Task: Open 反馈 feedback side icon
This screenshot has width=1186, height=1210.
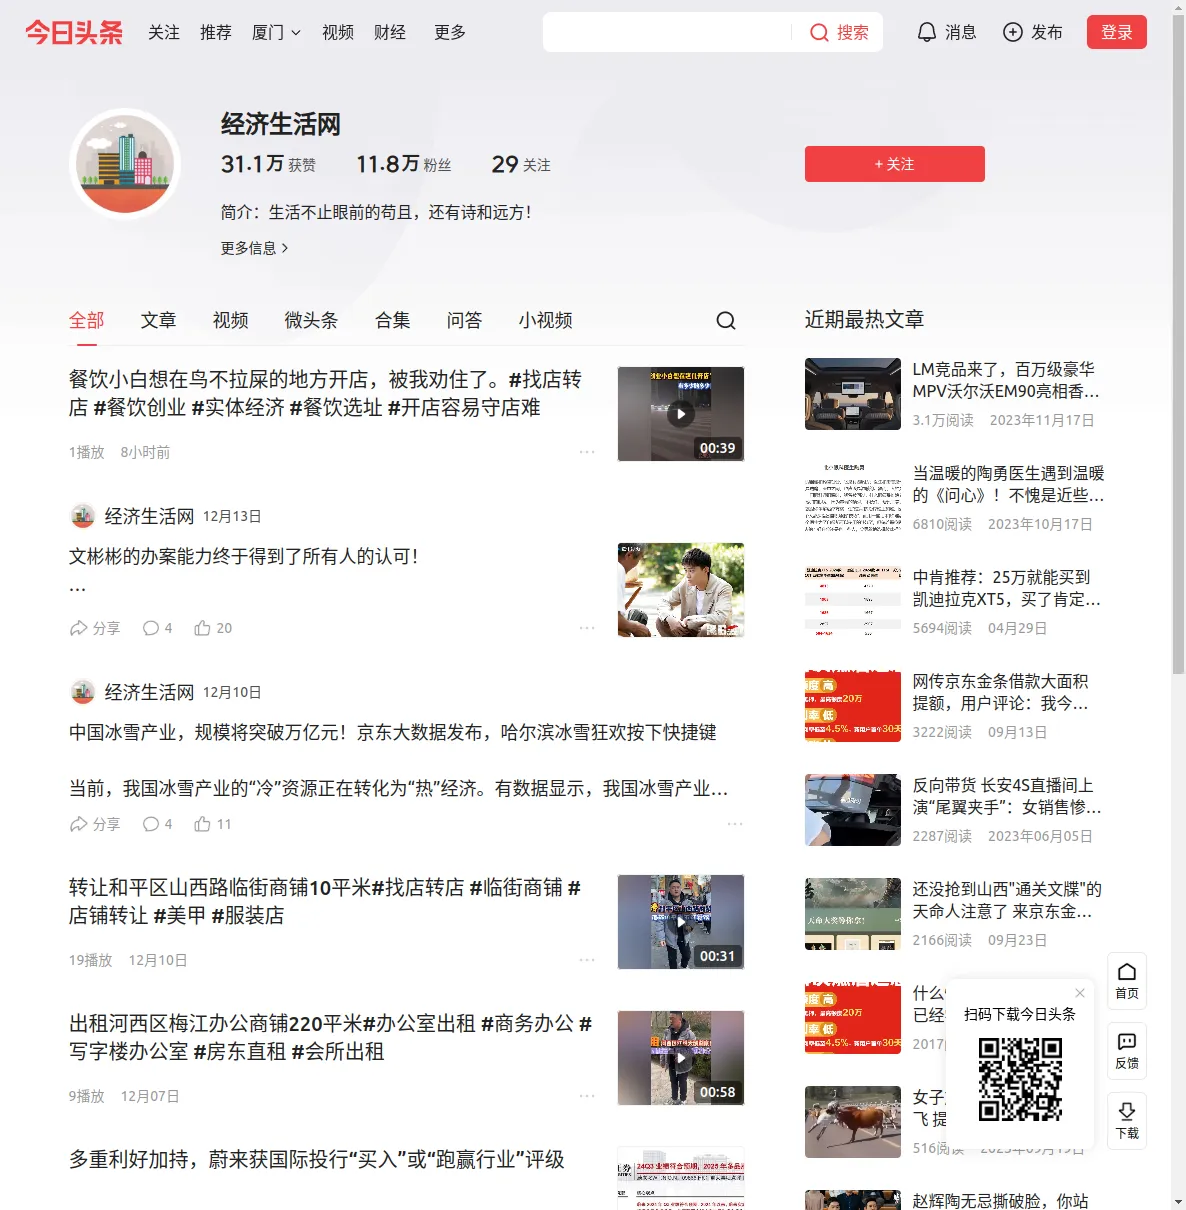Action: pos(1127,1050)
